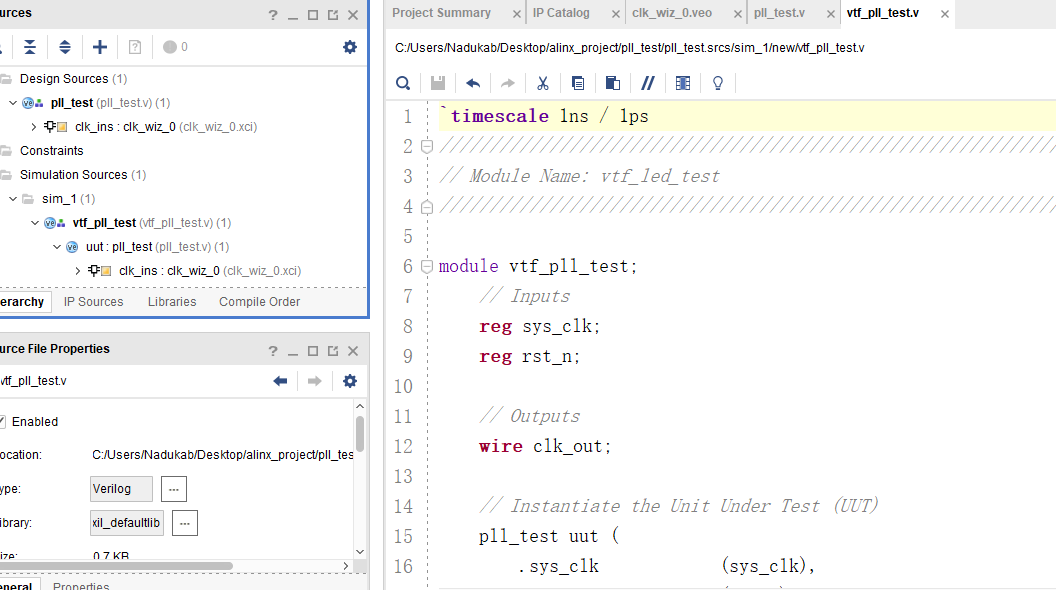This screenshot has width=1056, height=590.
Task: Open Find in the text editor
Action: click(403, 83)
